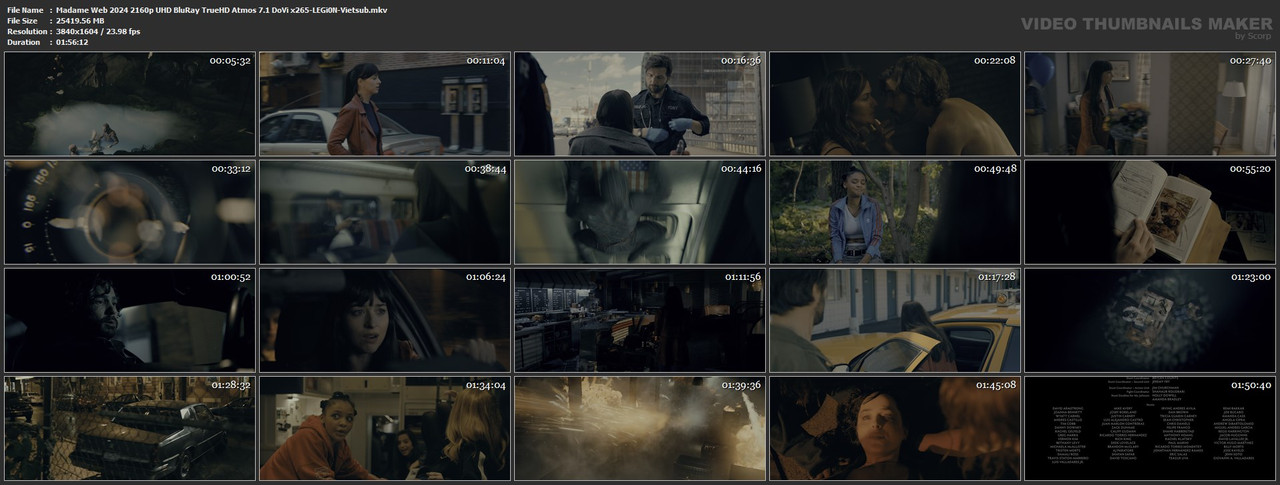Click the File Size label

(x=22, y=20)
